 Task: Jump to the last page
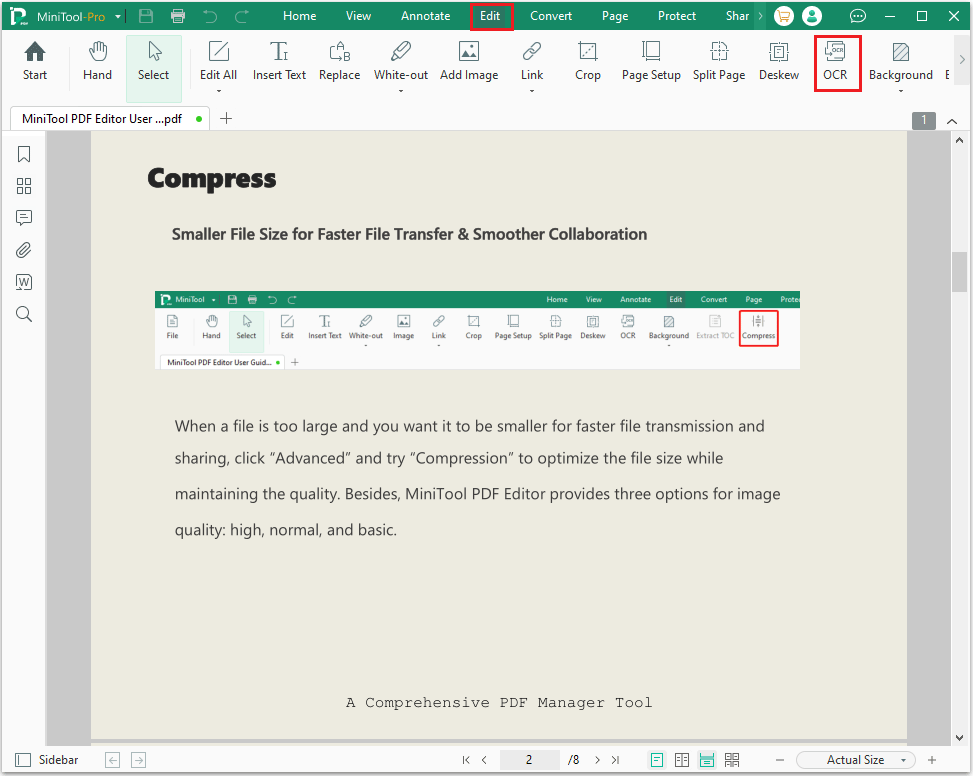tap(615, 760)
